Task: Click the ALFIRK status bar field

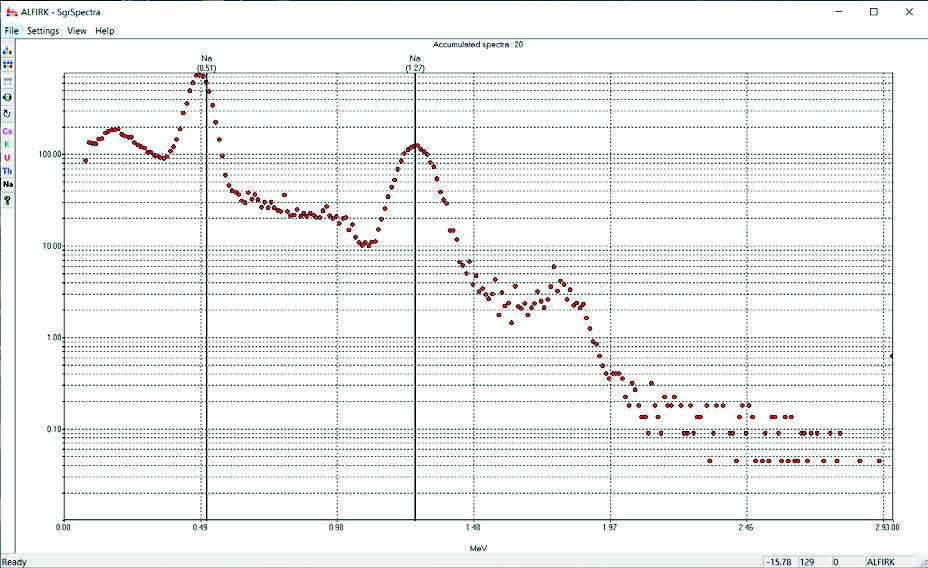Action: pos(886,561)
